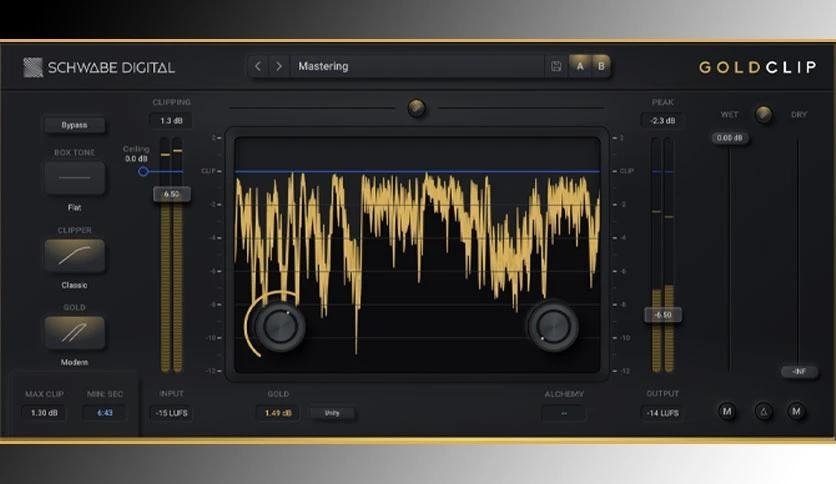
Task: Click the delta triangle monitor icon
Action: [x=764, y=411]
